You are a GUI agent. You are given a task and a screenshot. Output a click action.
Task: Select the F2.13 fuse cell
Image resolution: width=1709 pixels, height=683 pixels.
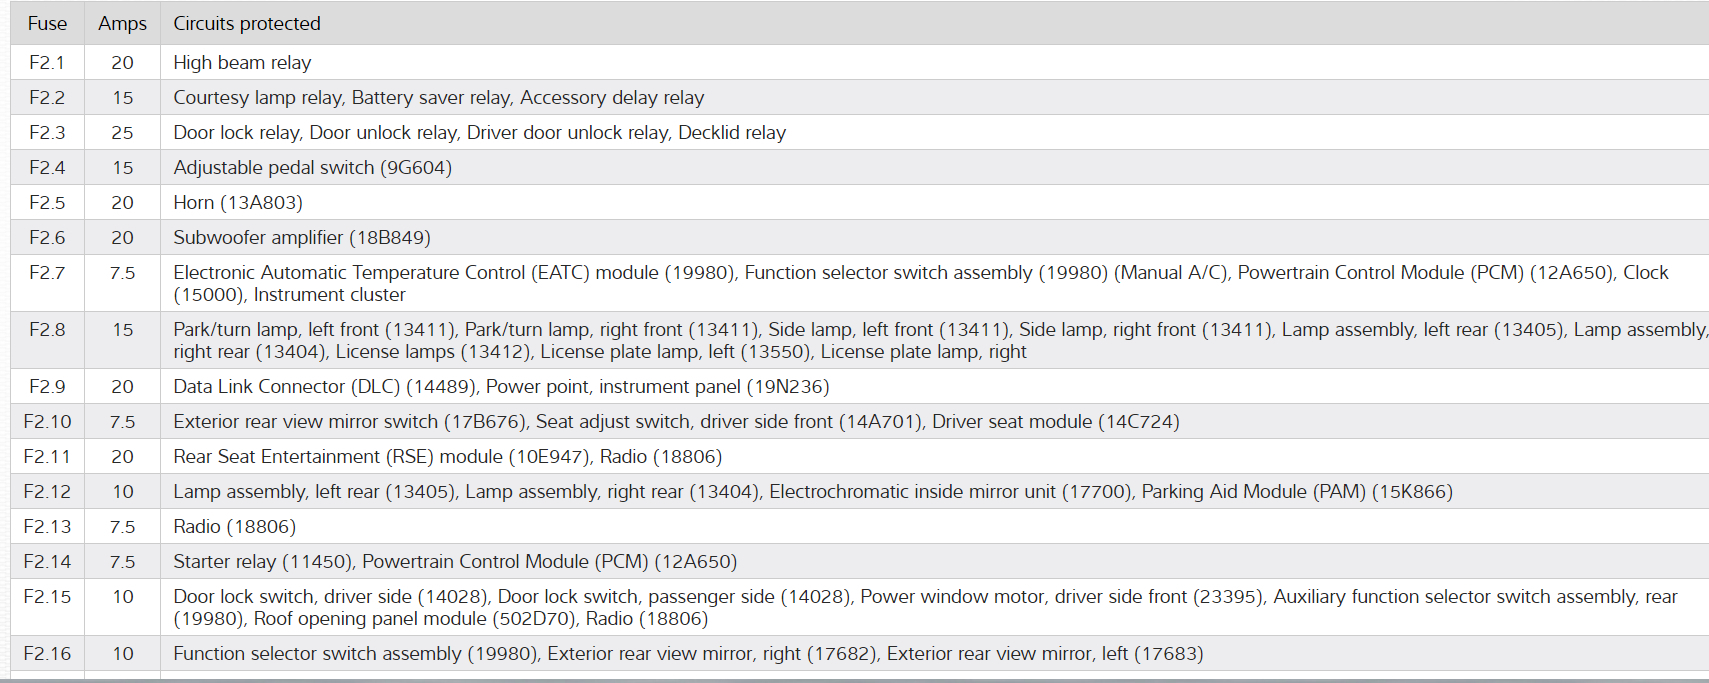[x=47, y=526]
